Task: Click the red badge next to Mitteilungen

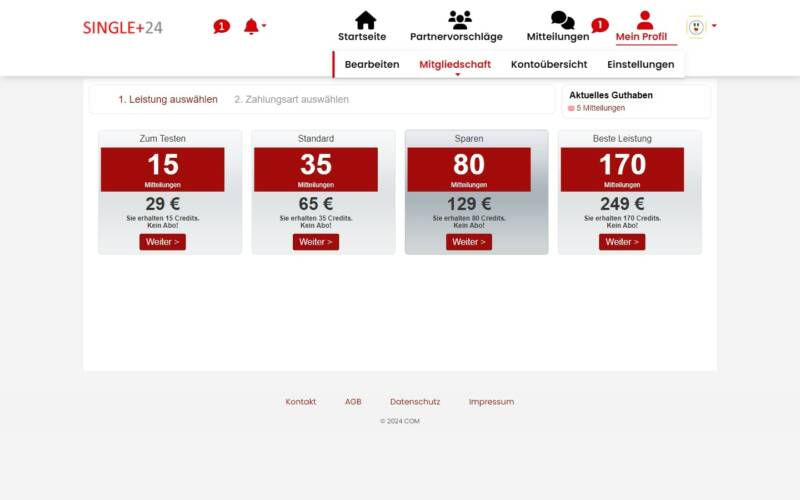Action: click(600, 25)
